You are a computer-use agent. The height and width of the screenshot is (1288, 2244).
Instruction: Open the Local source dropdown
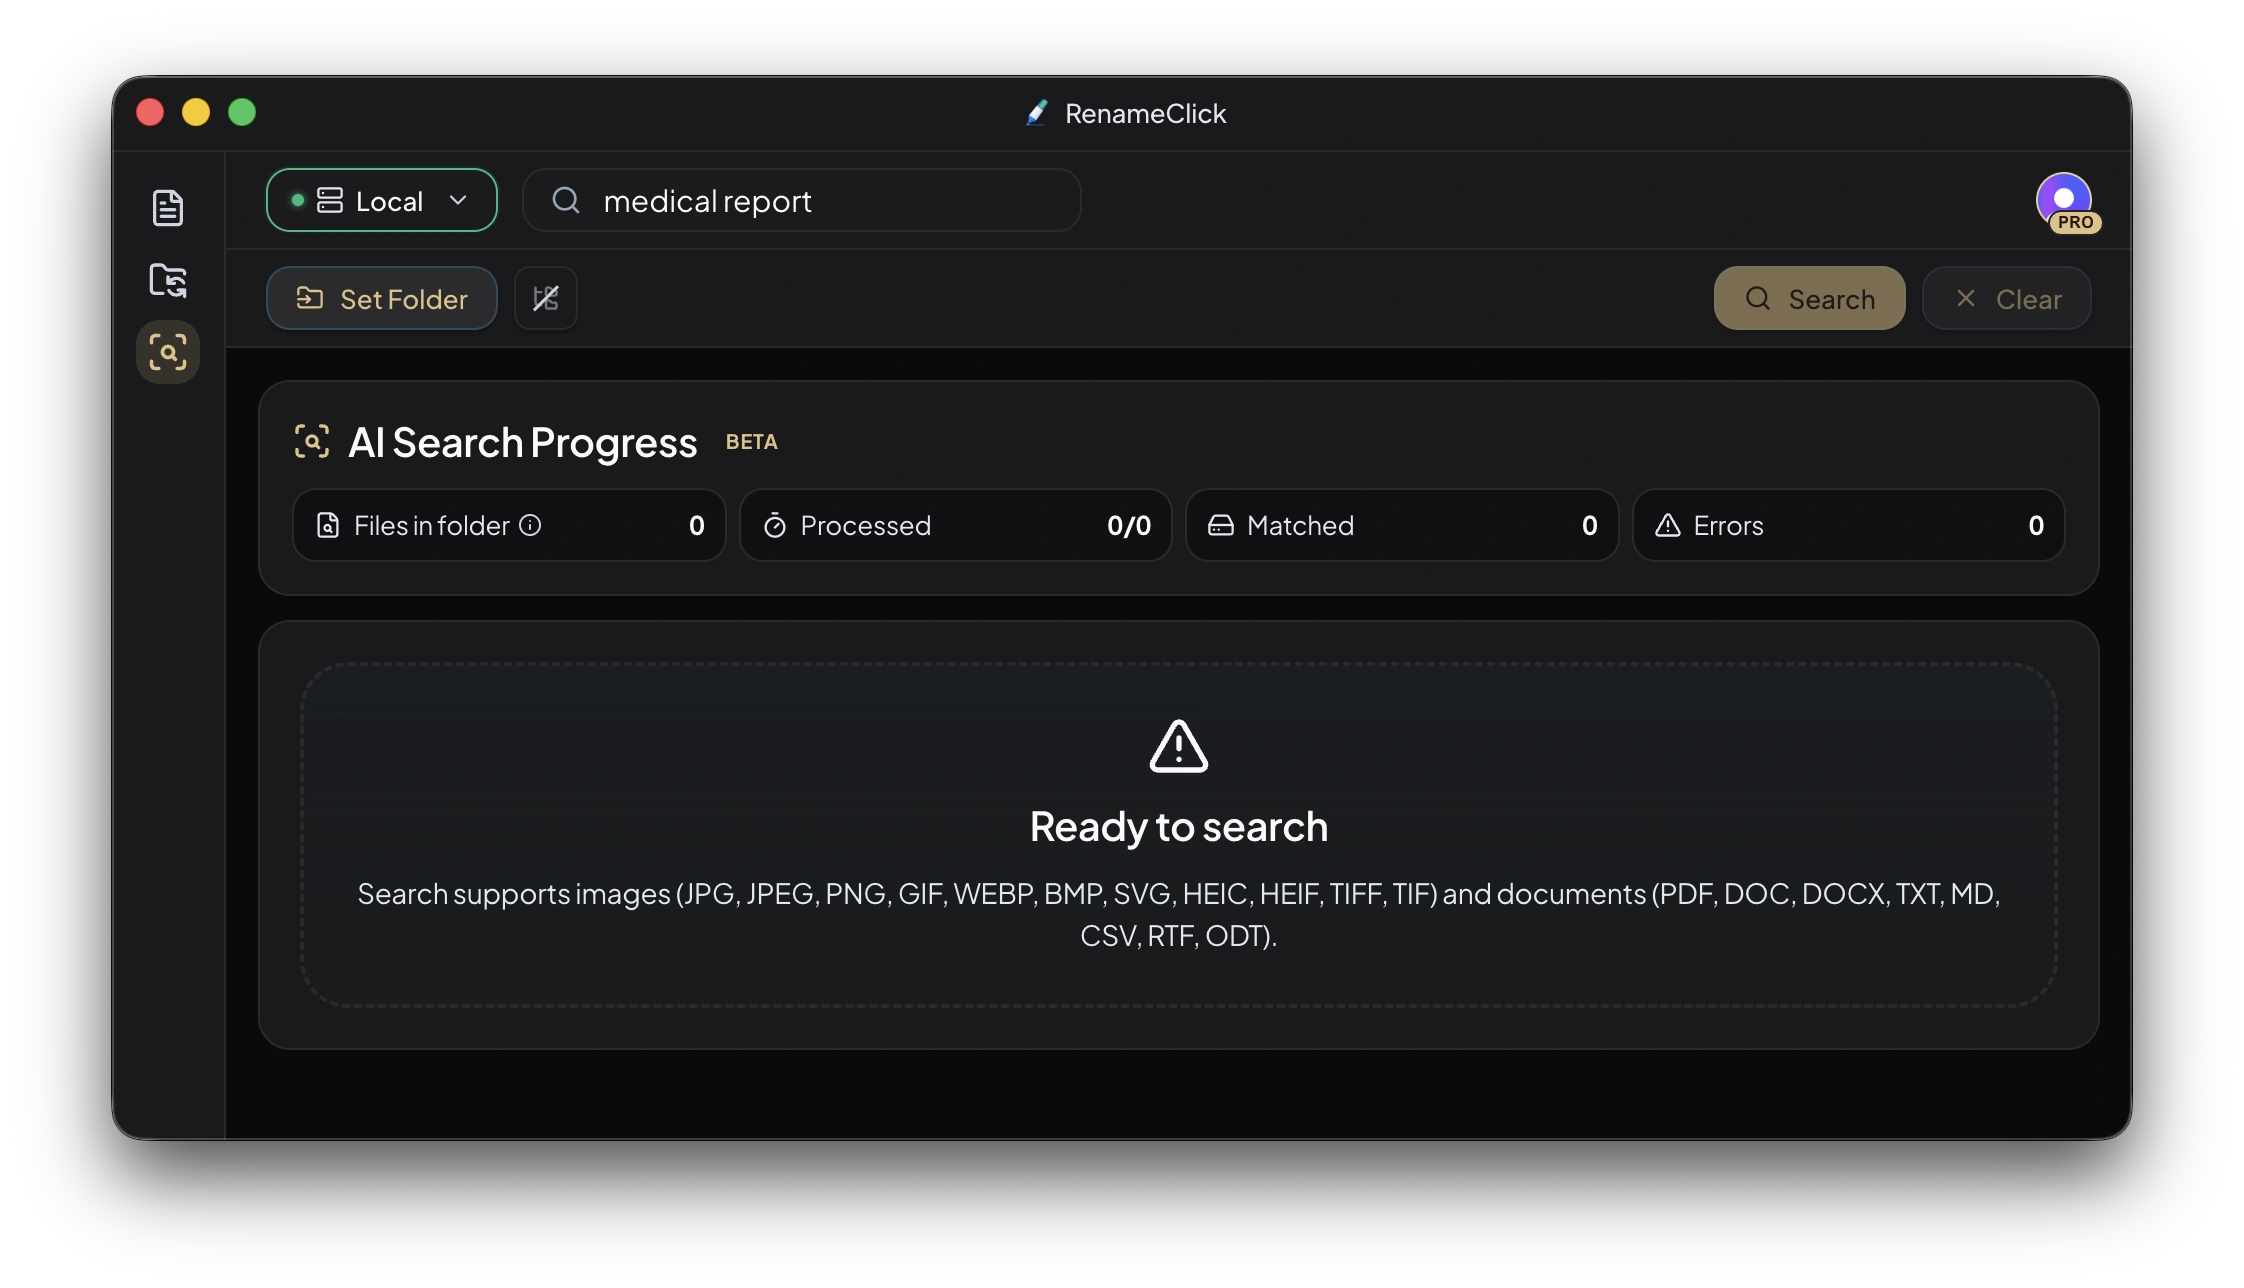click(x=381, y=200)
